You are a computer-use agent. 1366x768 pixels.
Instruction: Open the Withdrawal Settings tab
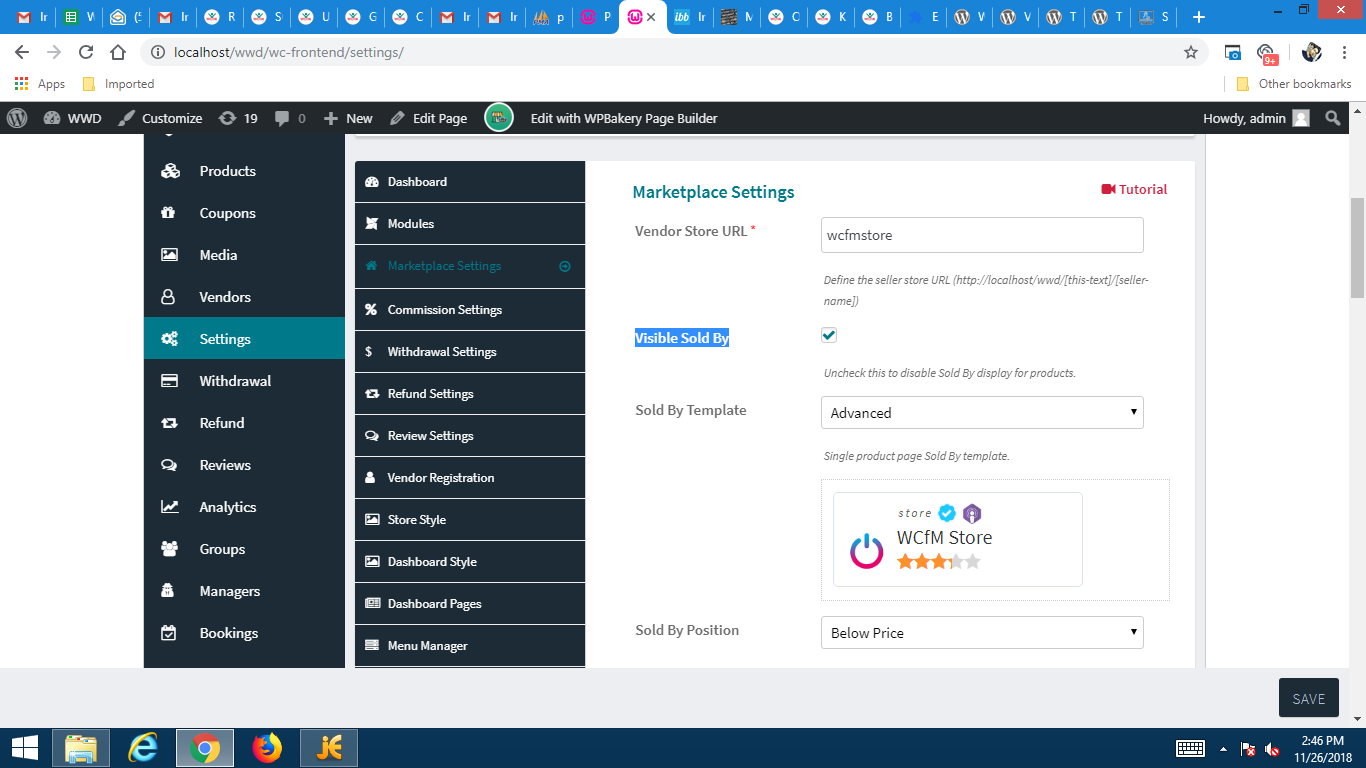click(x=470, y=352)
